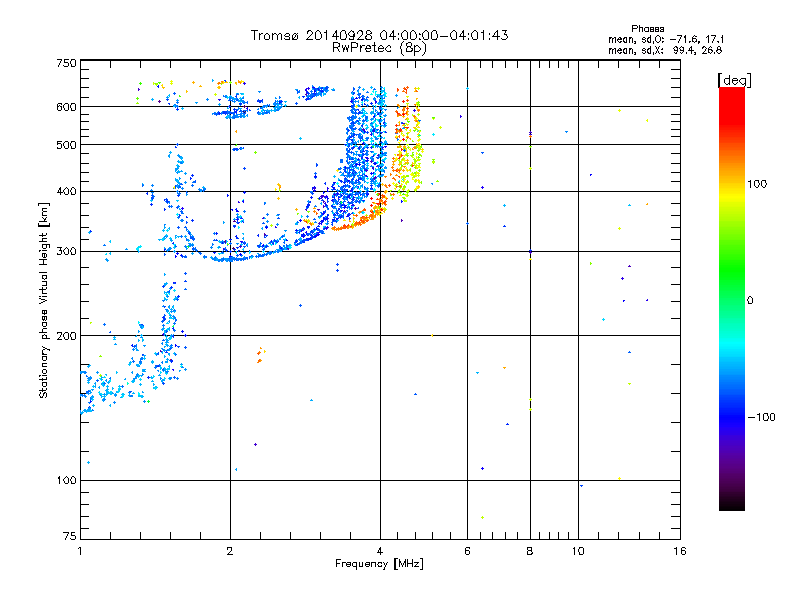
Task: Click the '0' colorbar tick label
Action: coord(750,301)
